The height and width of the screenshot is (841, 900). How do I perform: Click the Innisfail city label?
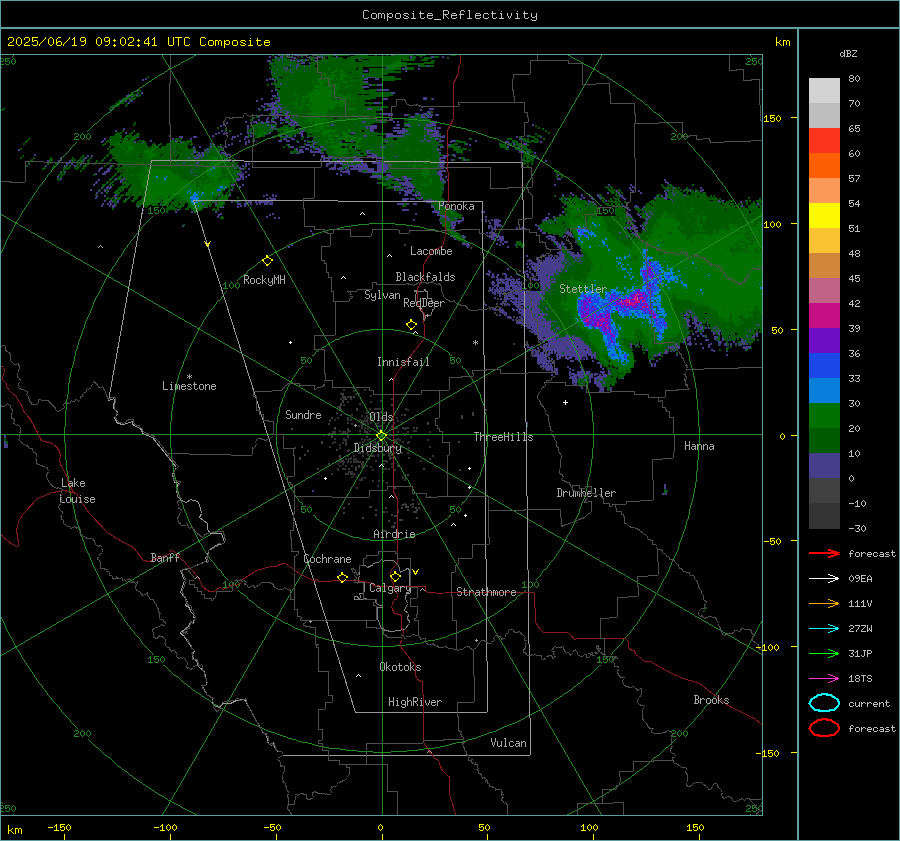404,362
